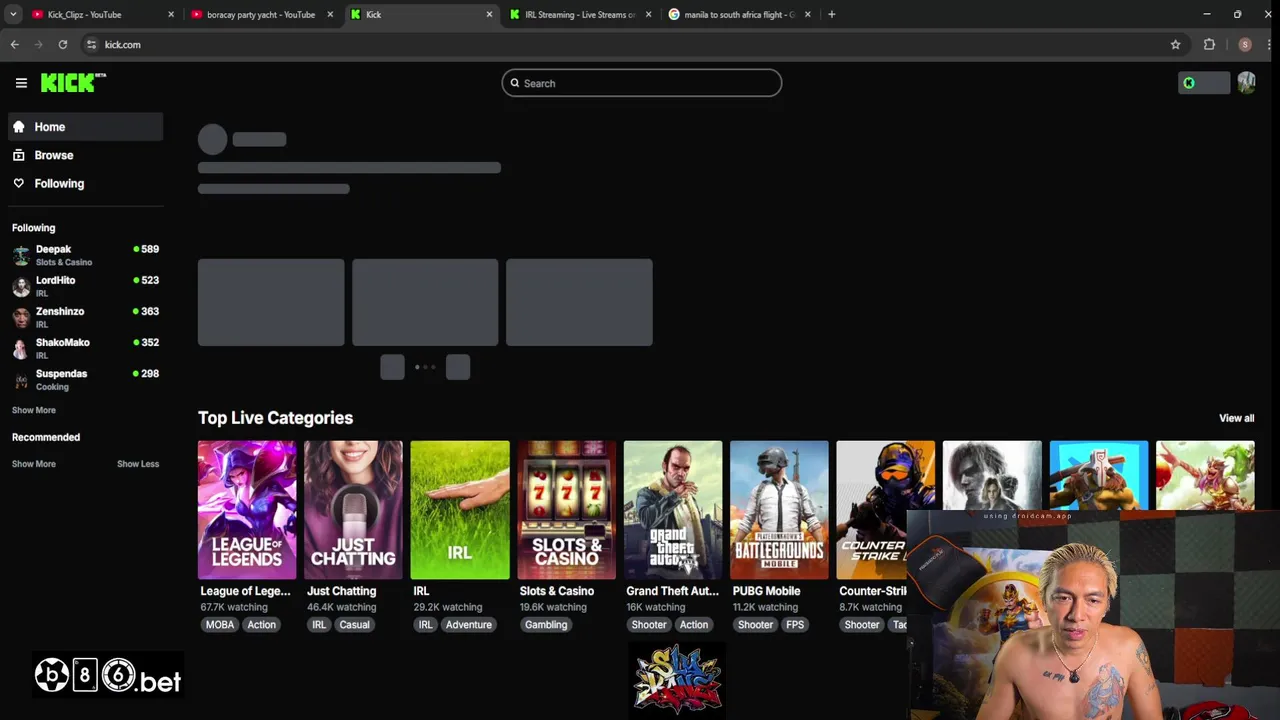Viewport: 1280px width, 720px height.
Task: Focus the Search input field
Action: [642, 83]
